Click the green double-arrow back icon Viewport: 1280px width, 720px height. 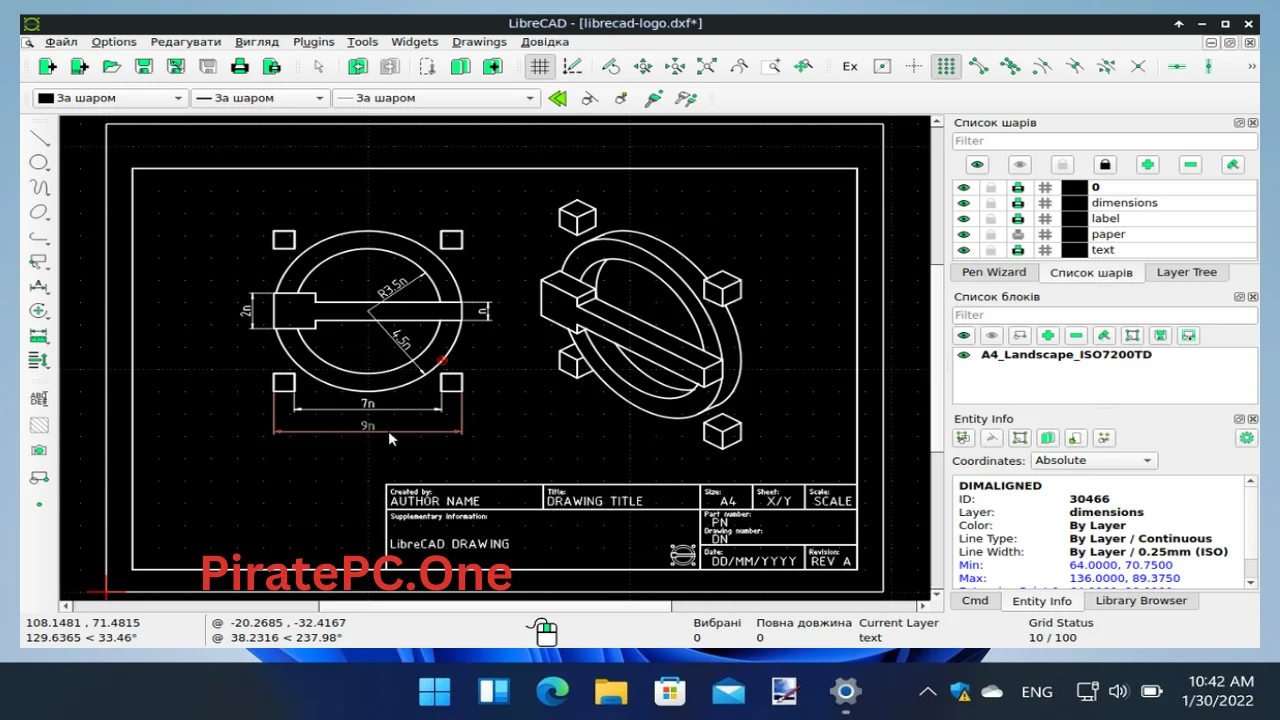click(557, 98)
